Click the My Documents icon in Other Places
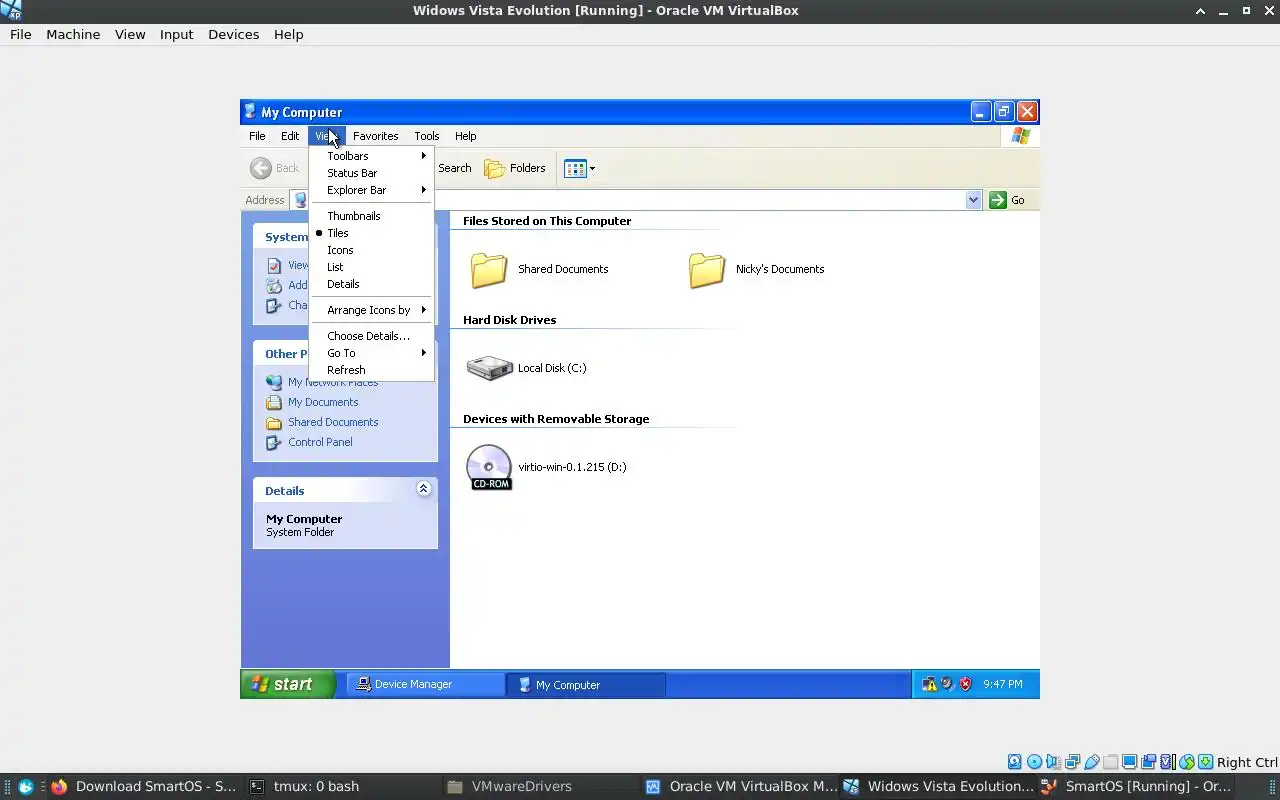This screenshot has width=1280, height=800. pos(274,402)
